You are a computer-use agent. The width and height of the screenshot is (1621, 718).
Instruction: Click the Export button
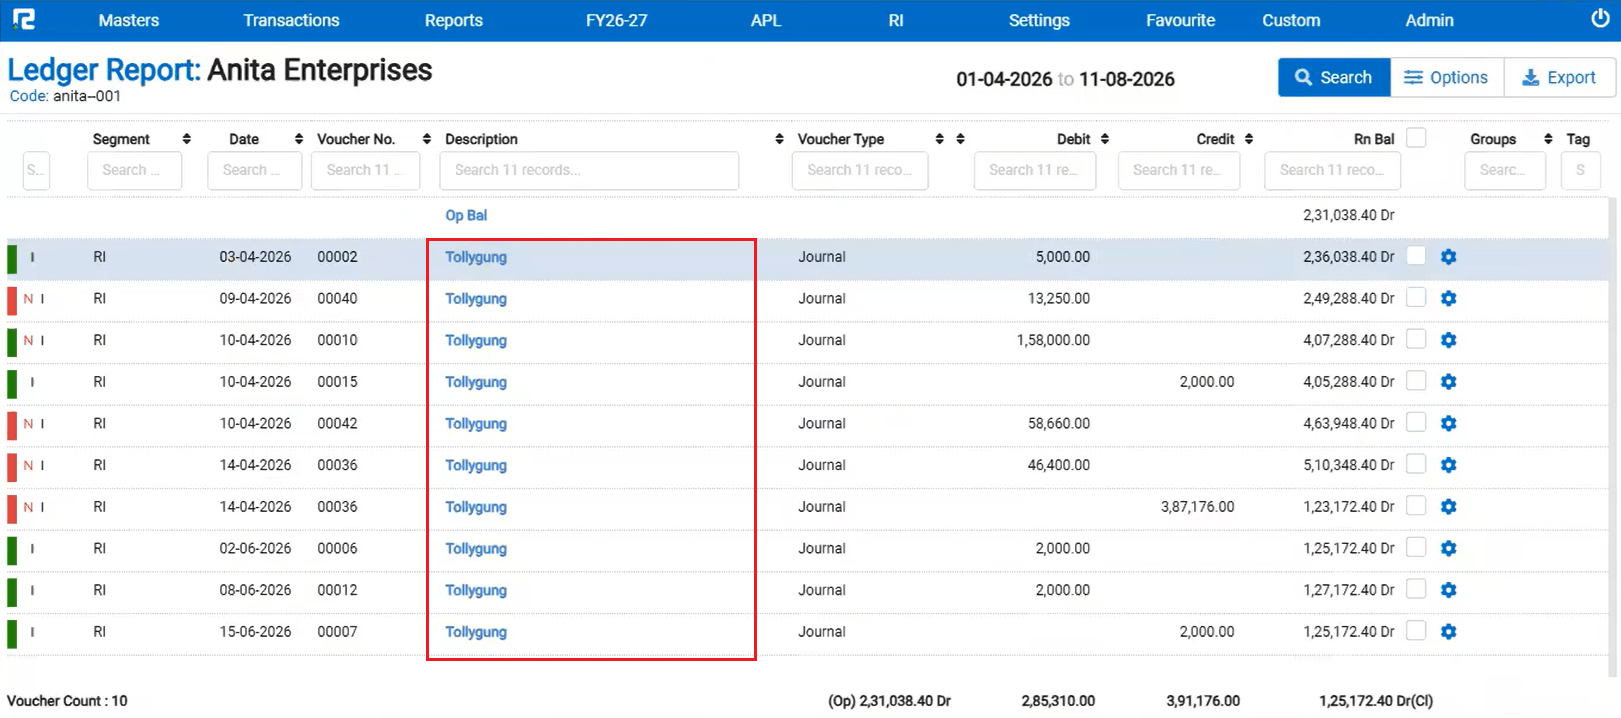pyautogui.click(x=1559, y=77)
